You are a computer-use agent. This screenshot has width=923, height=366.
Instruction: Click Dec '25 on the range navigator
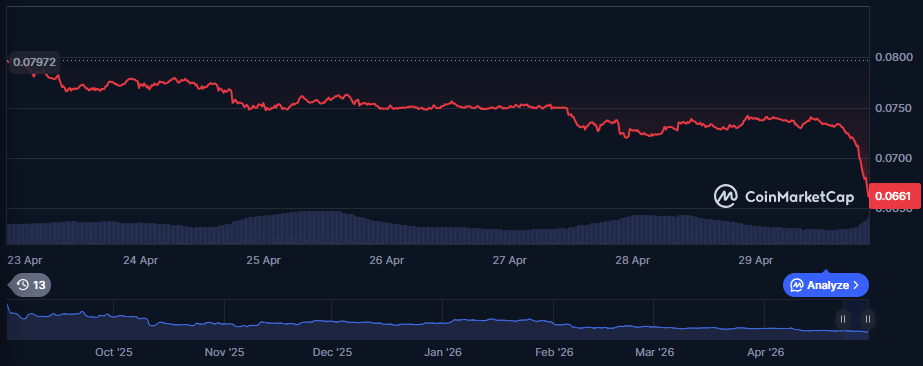(x=332, y=352)
